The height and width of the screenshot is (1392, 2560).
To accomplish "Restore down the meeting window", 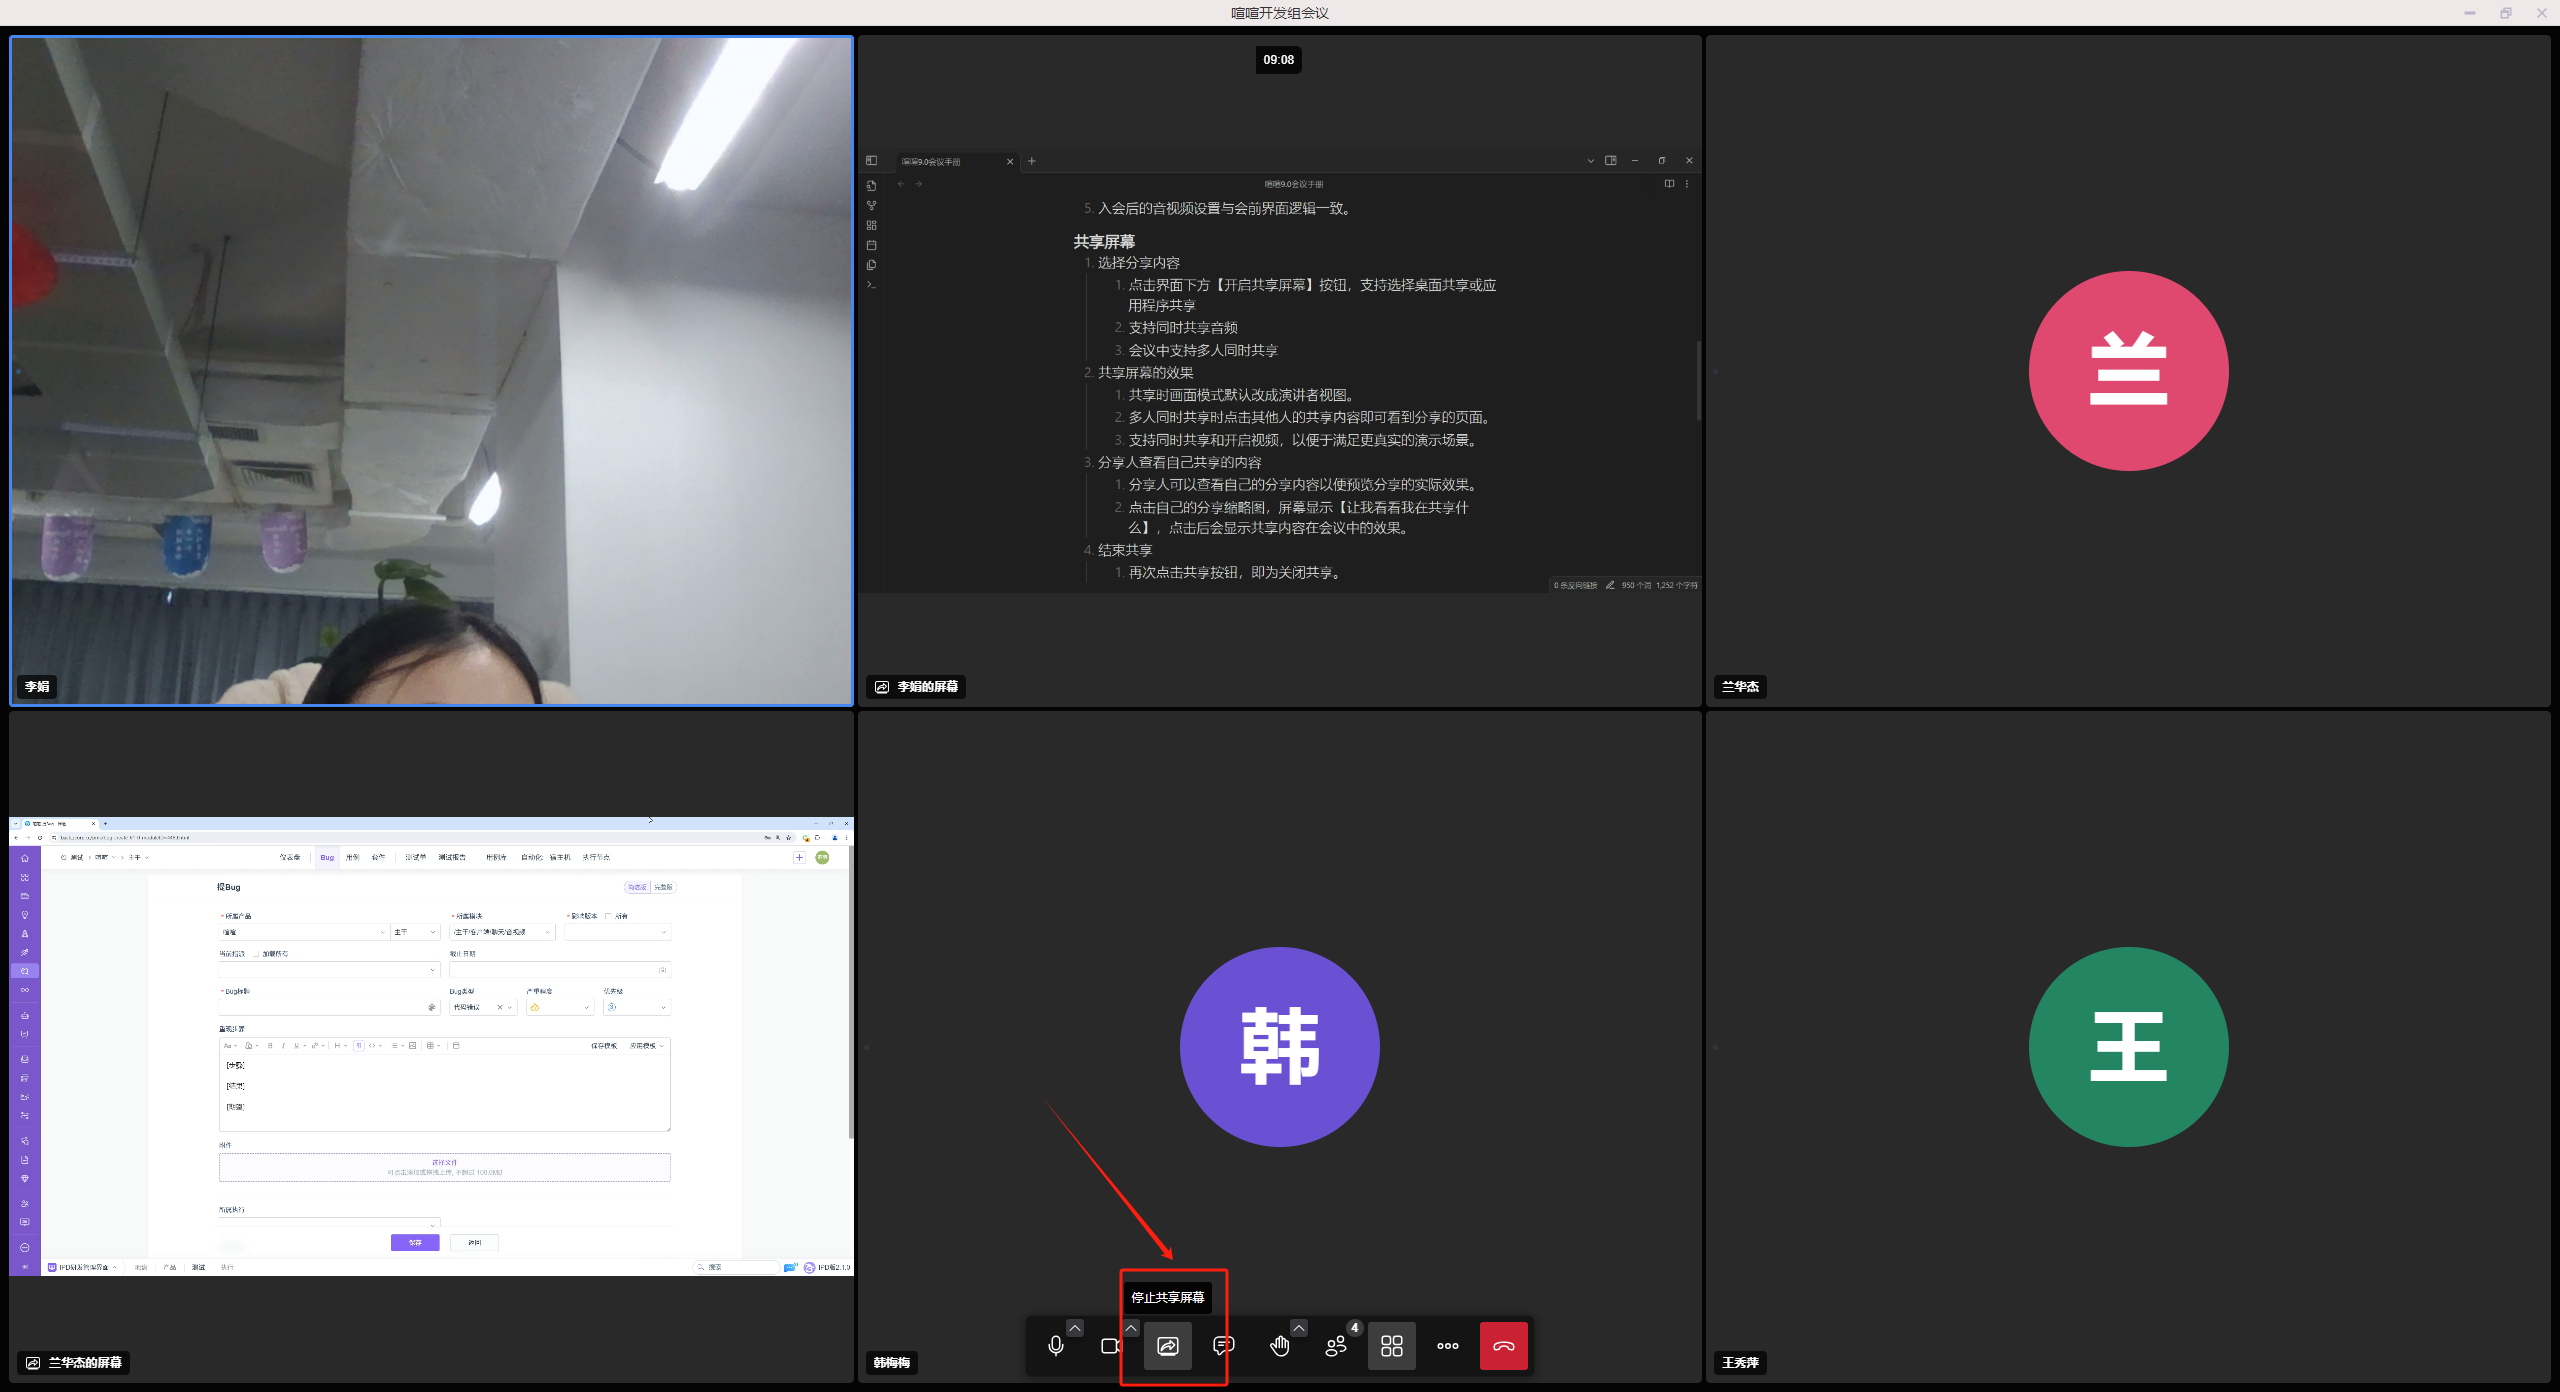I will (x=2505, y=13).
